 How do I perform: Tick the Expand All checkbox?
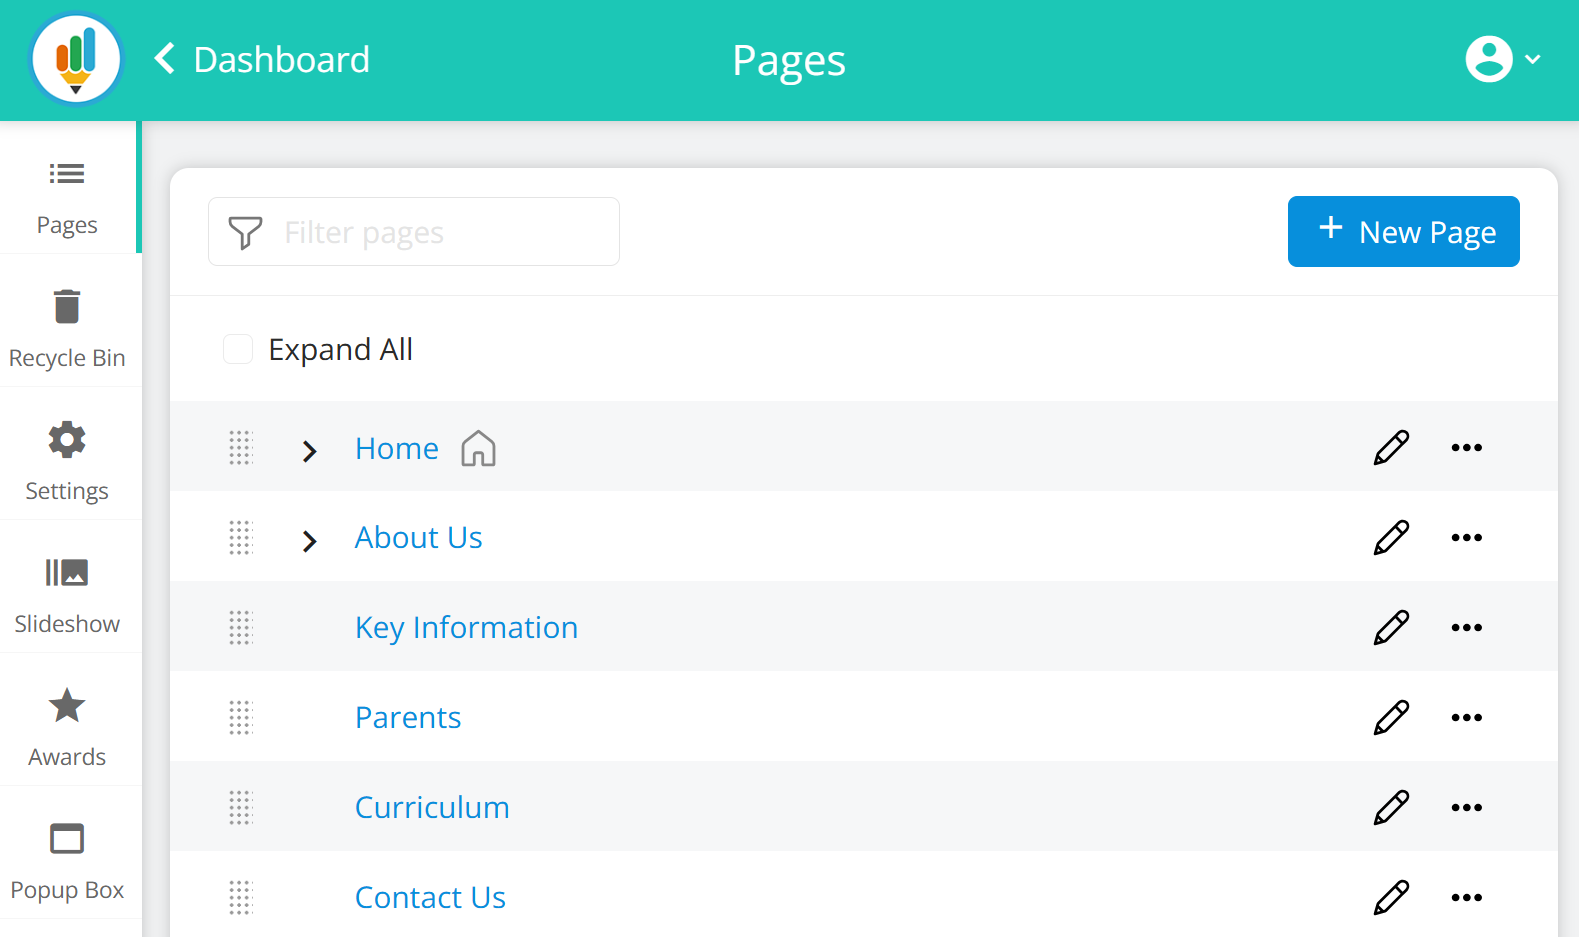pos(238,350)
